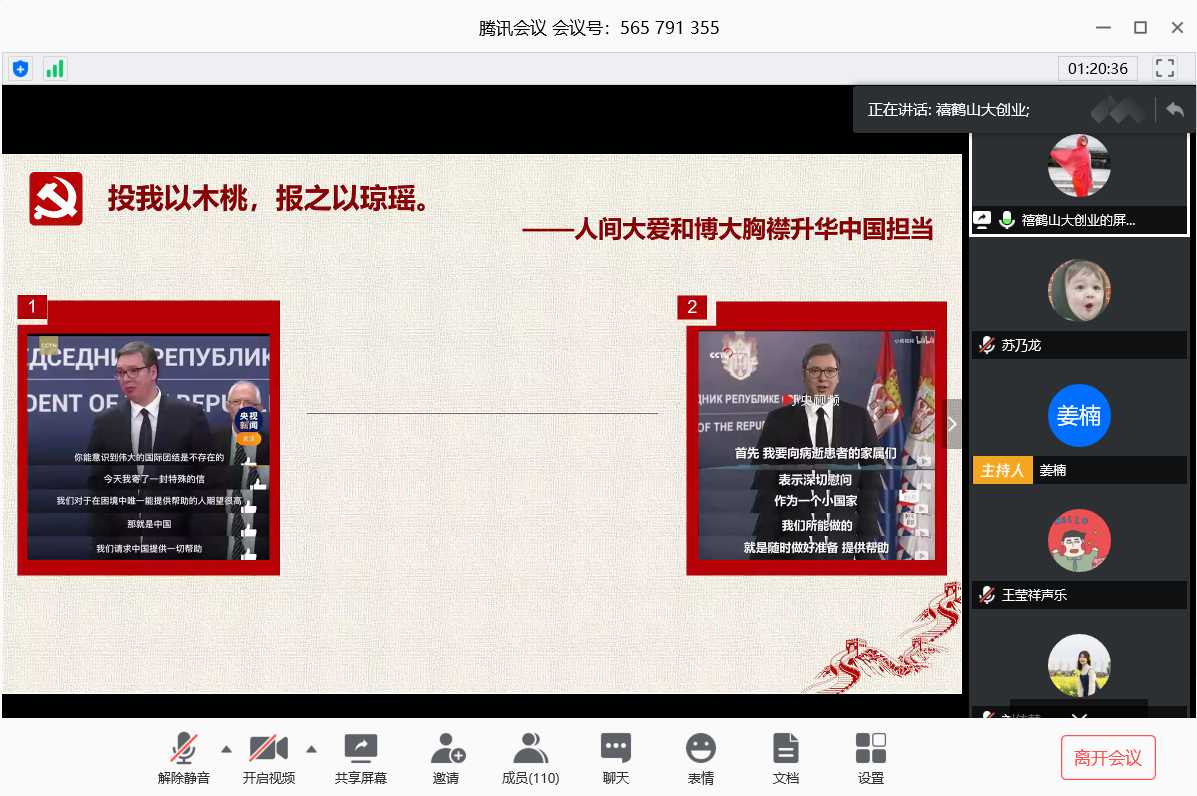Screen dimensions: 1197x796
Task: Click the 离开会议 leave meeting button
Action: [1108, 758]
